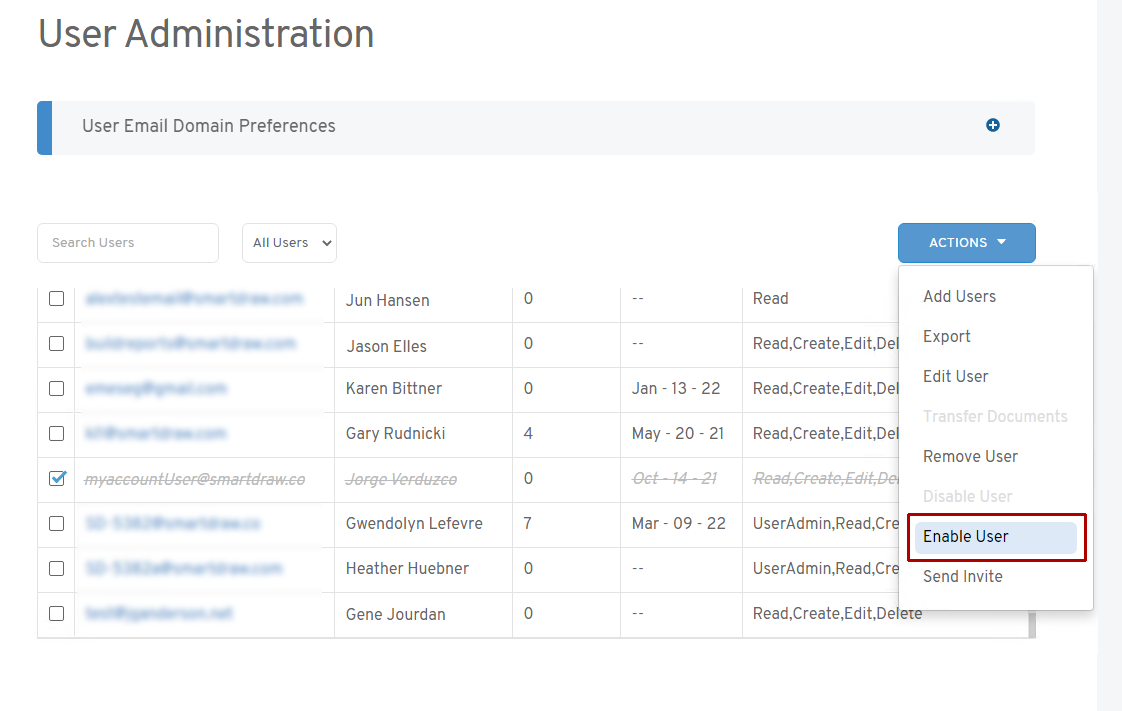1122x711 pixels.
Task: Click Enable User in the menu
Action: tap(966, 536)
